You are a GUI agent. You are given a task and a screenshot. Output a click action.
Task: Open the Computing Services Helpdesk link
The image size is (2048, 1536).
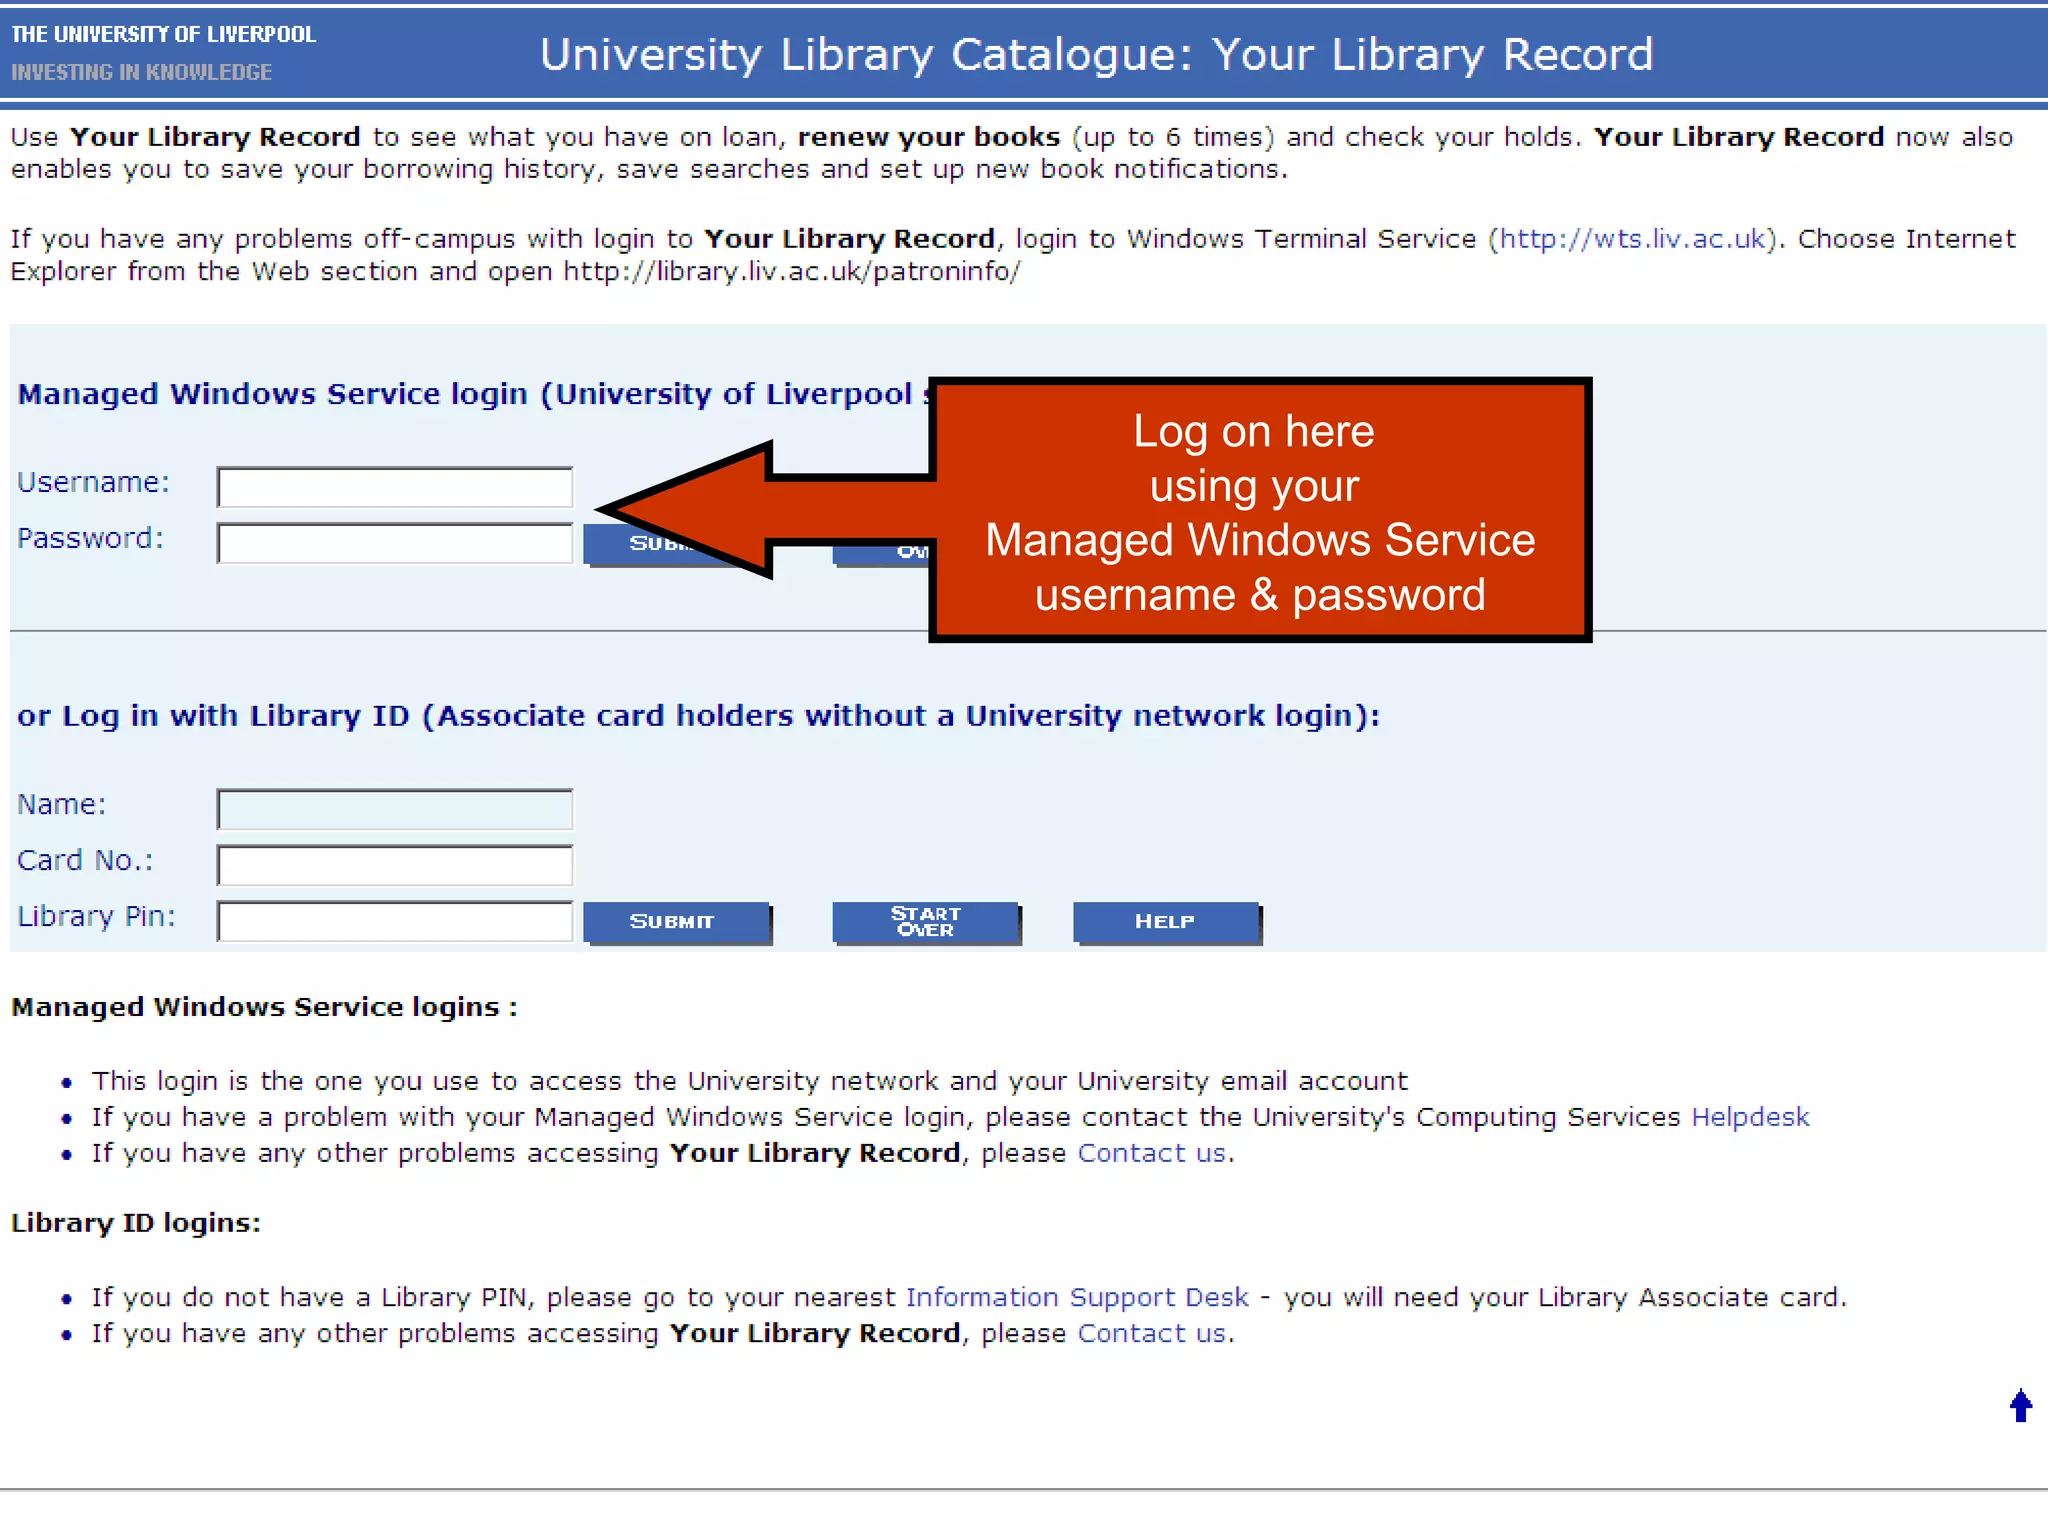click(1750, 1117)
